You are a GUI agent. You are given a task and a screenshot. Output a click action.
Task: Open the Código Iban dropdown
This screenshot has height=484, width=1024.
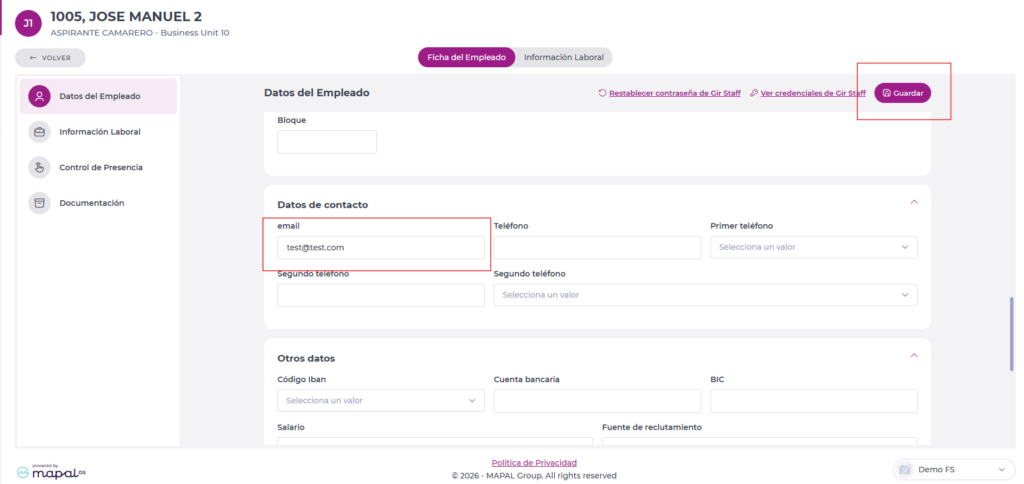pyautogui.click(x=380, y=401)
